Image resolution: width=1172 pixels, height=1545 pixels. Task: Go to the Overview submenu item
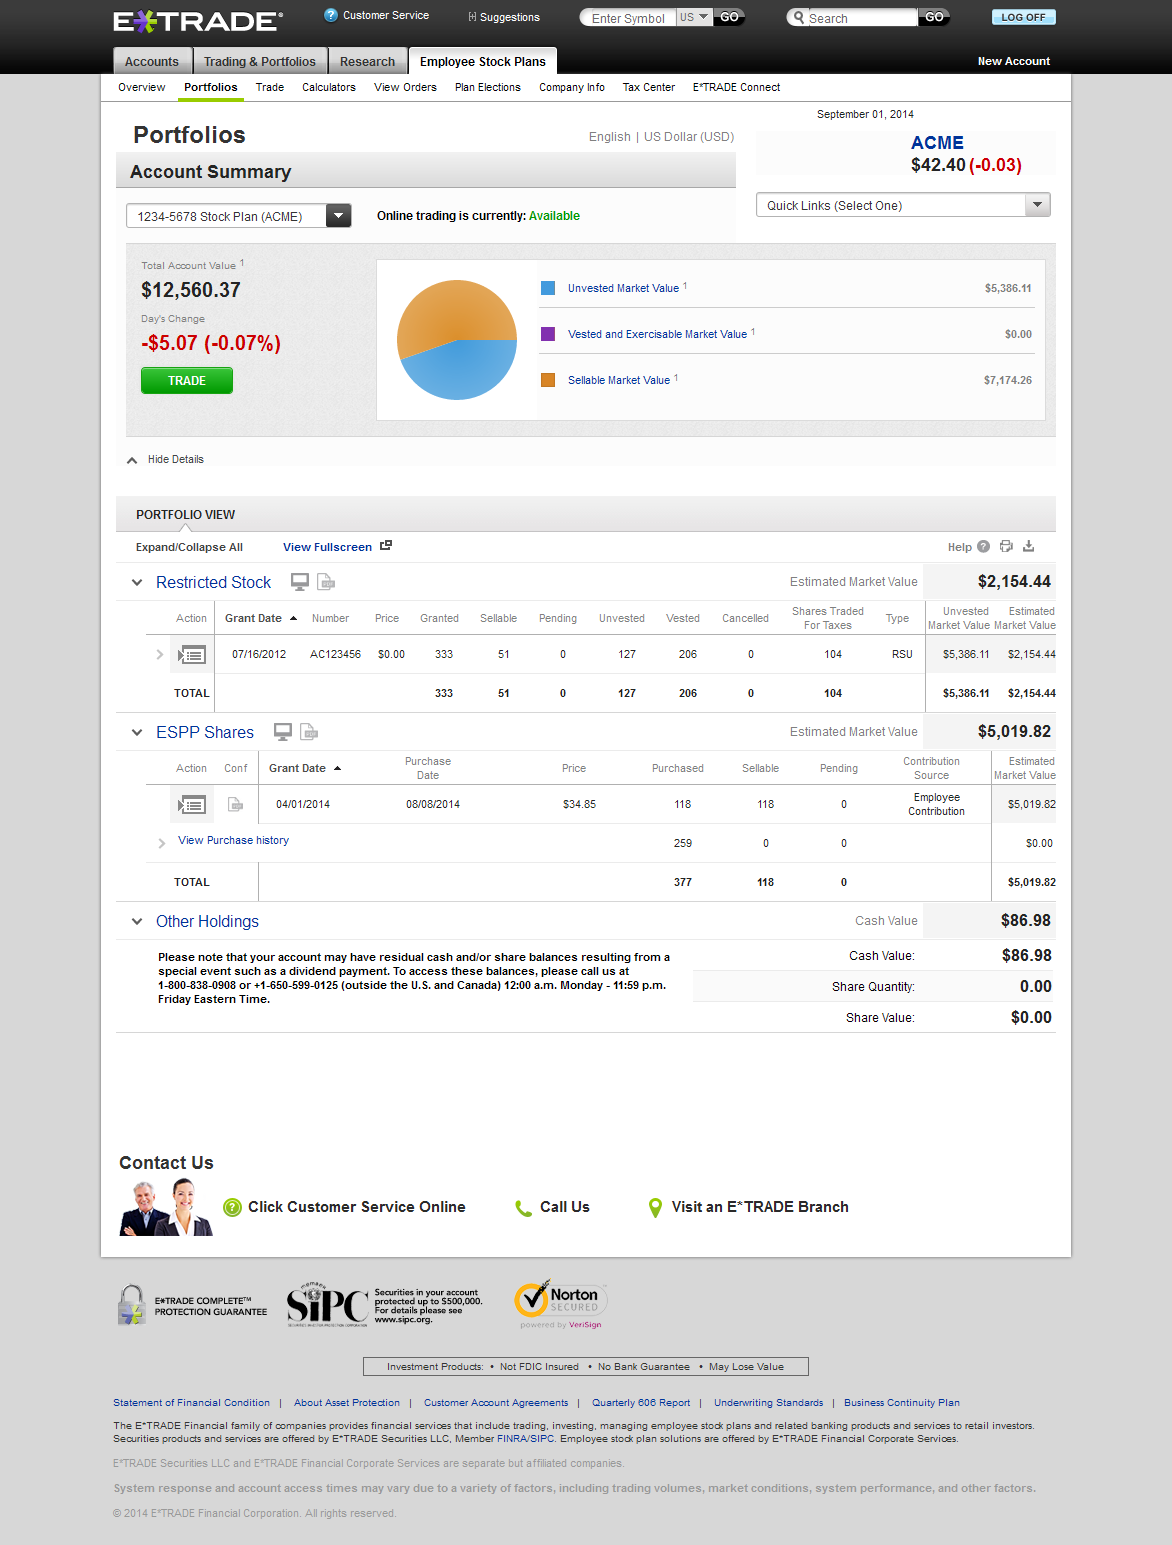[x=142, y=87]
